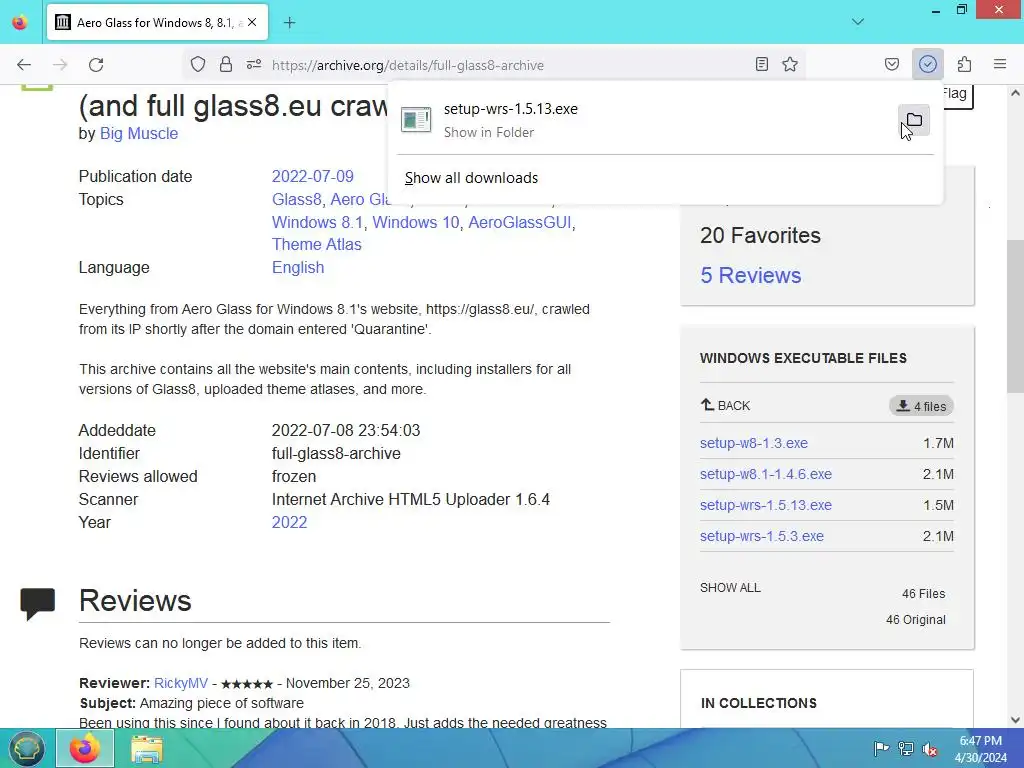
Task: Show setup-wrs-1.5.13.exe in folder icon
Action: coord(914,120)
